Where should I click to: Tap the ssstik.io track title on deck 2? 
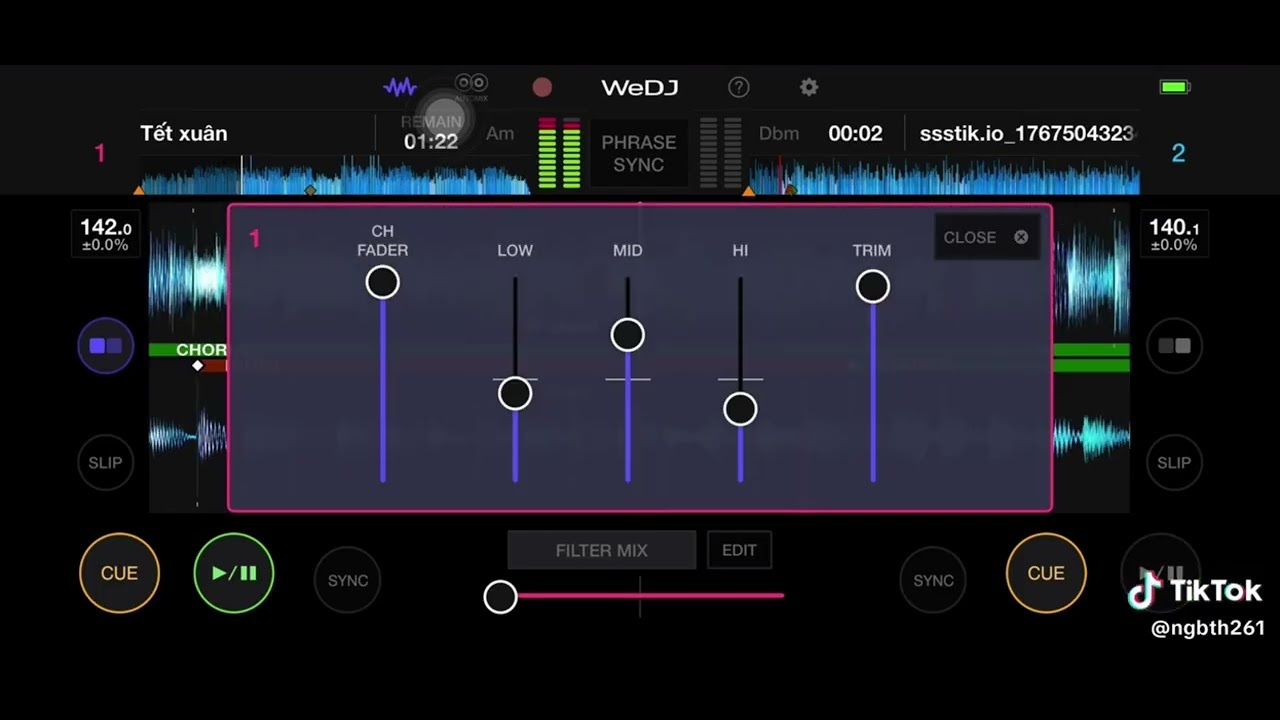point(1027,134)
